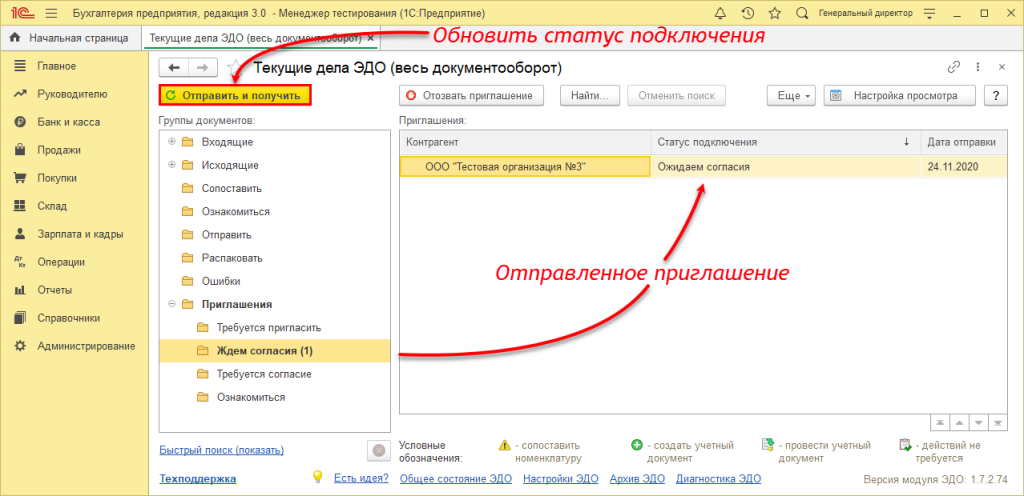Image resolution: width=1024 pixels, height=496 pixels.
Task: Open Настройка просмотра
Action: click(900, 95)
